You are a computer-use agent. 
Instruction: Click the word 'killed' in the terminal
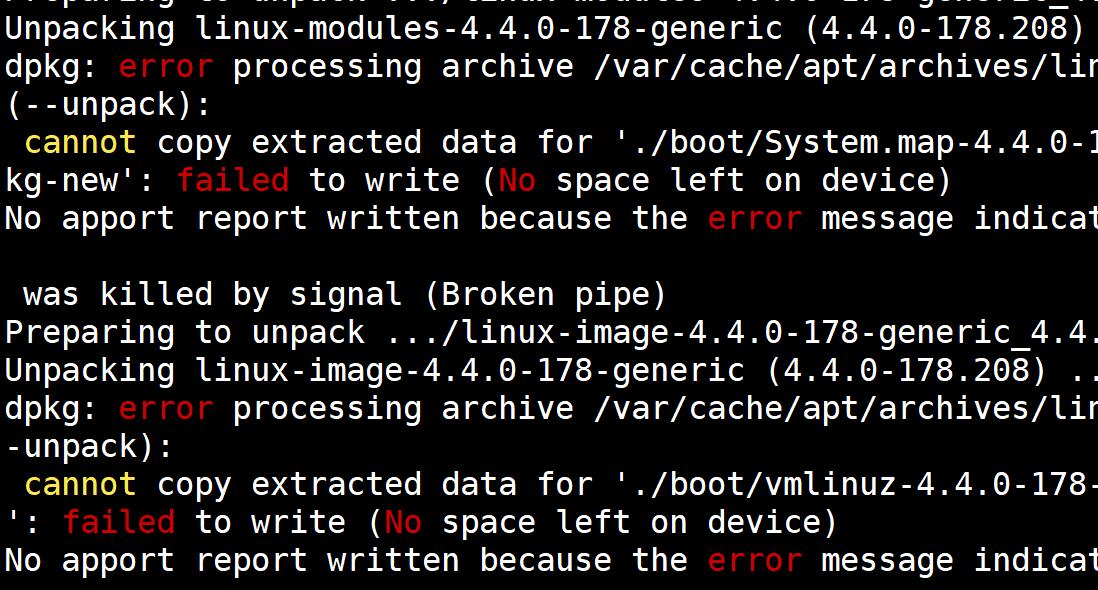pos(156,295)
